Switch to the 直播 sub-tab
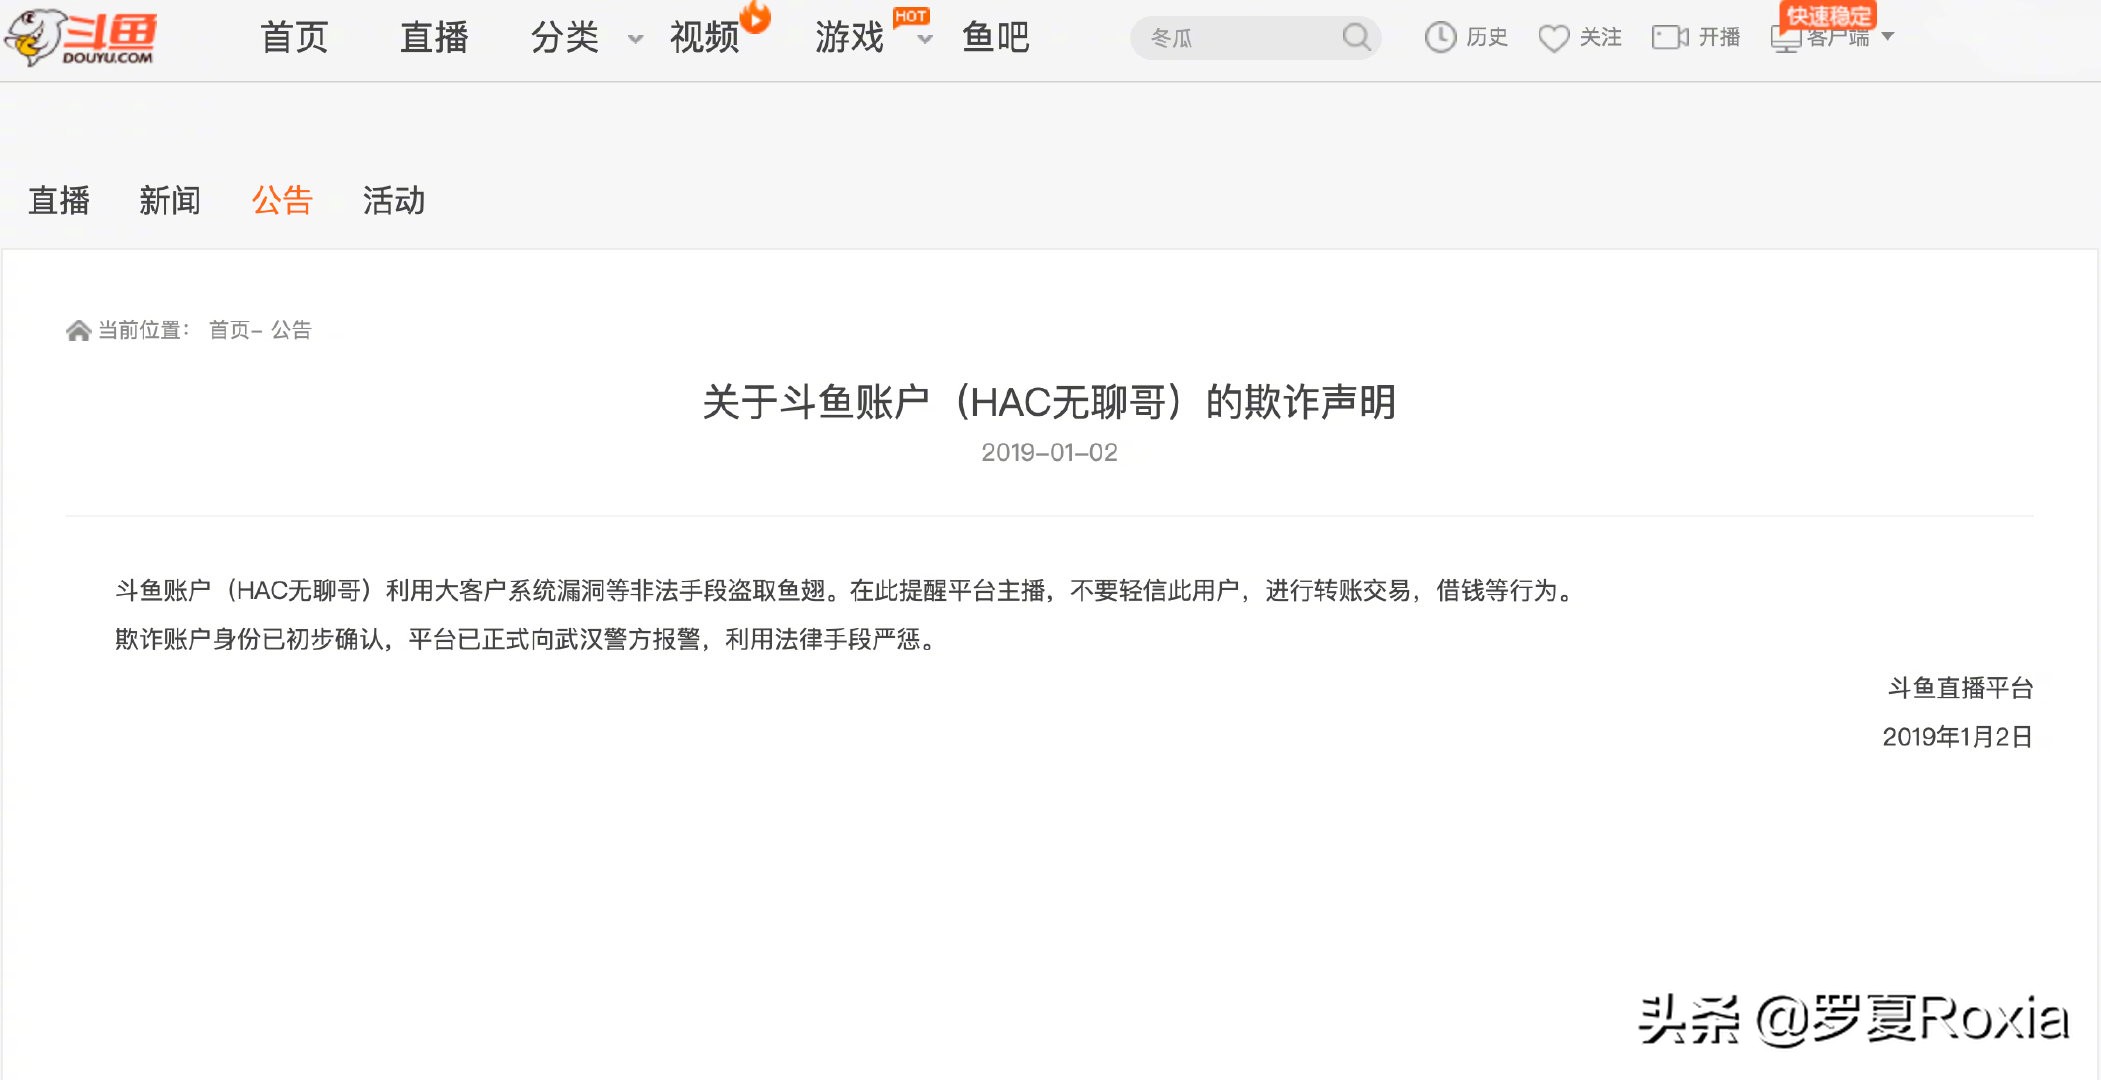The height and width of the screenshot is (1080, 2101). coord(59,201)
